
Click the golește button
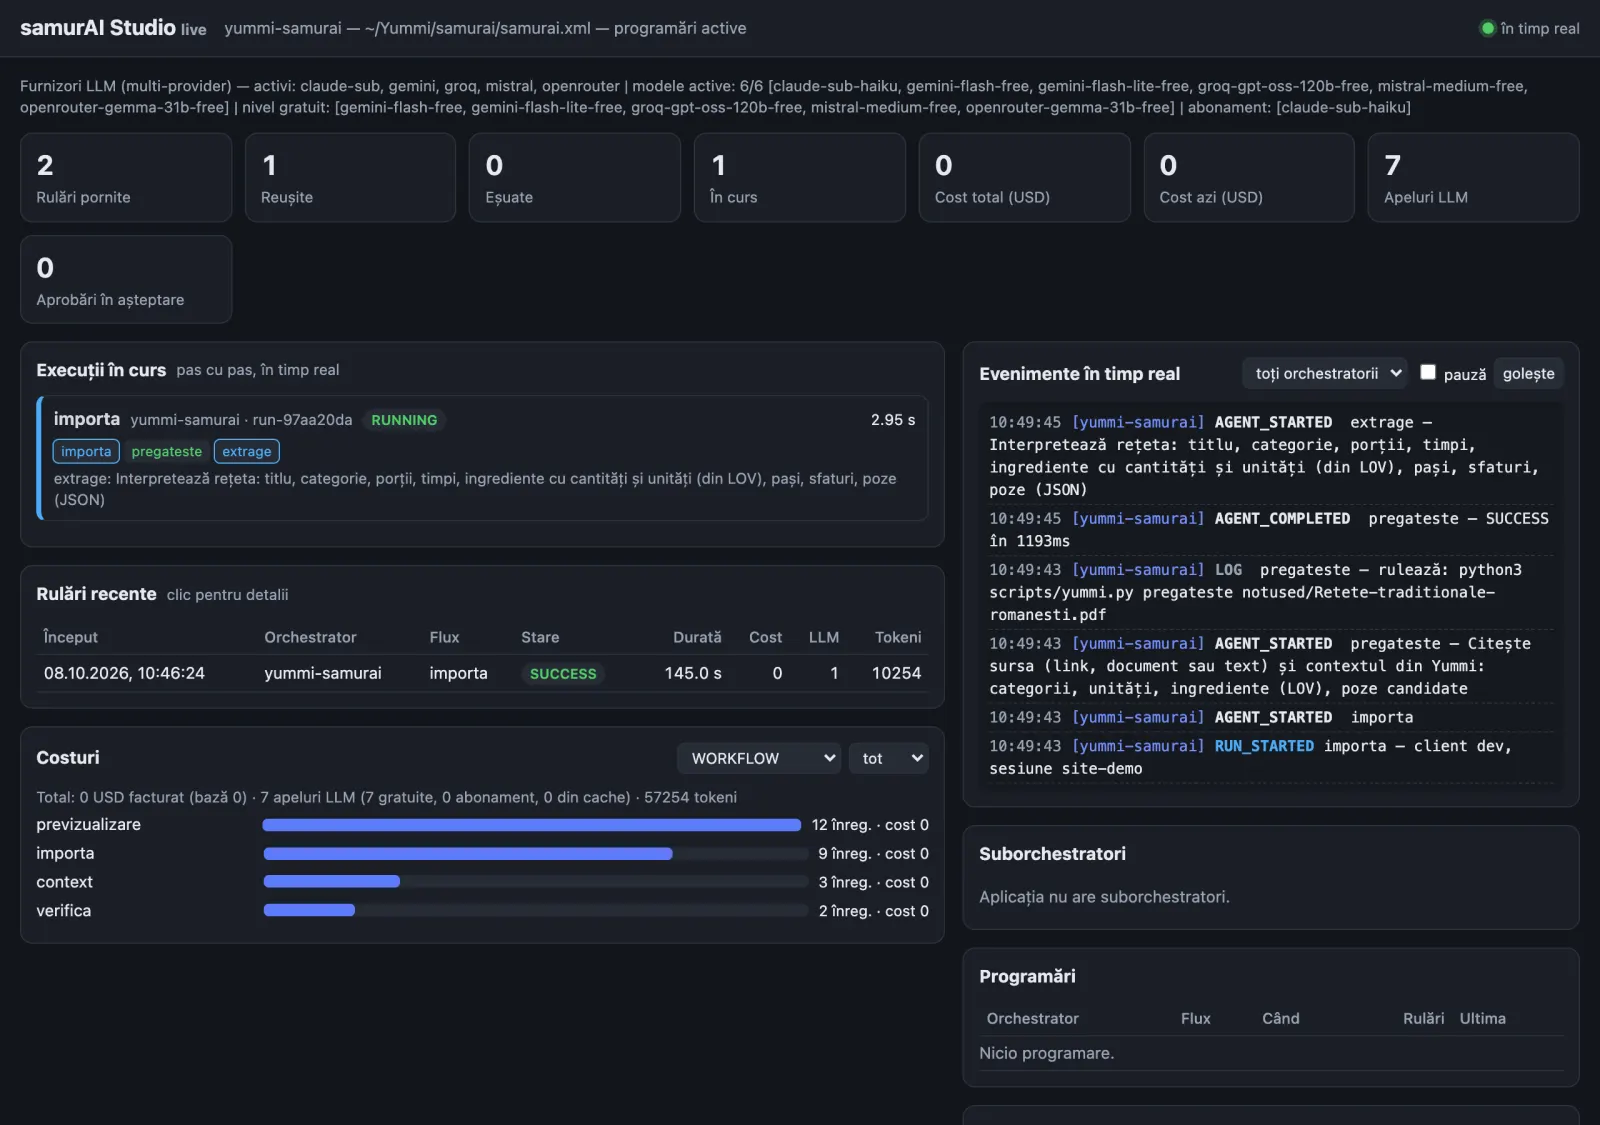(x=1528, y=373)
